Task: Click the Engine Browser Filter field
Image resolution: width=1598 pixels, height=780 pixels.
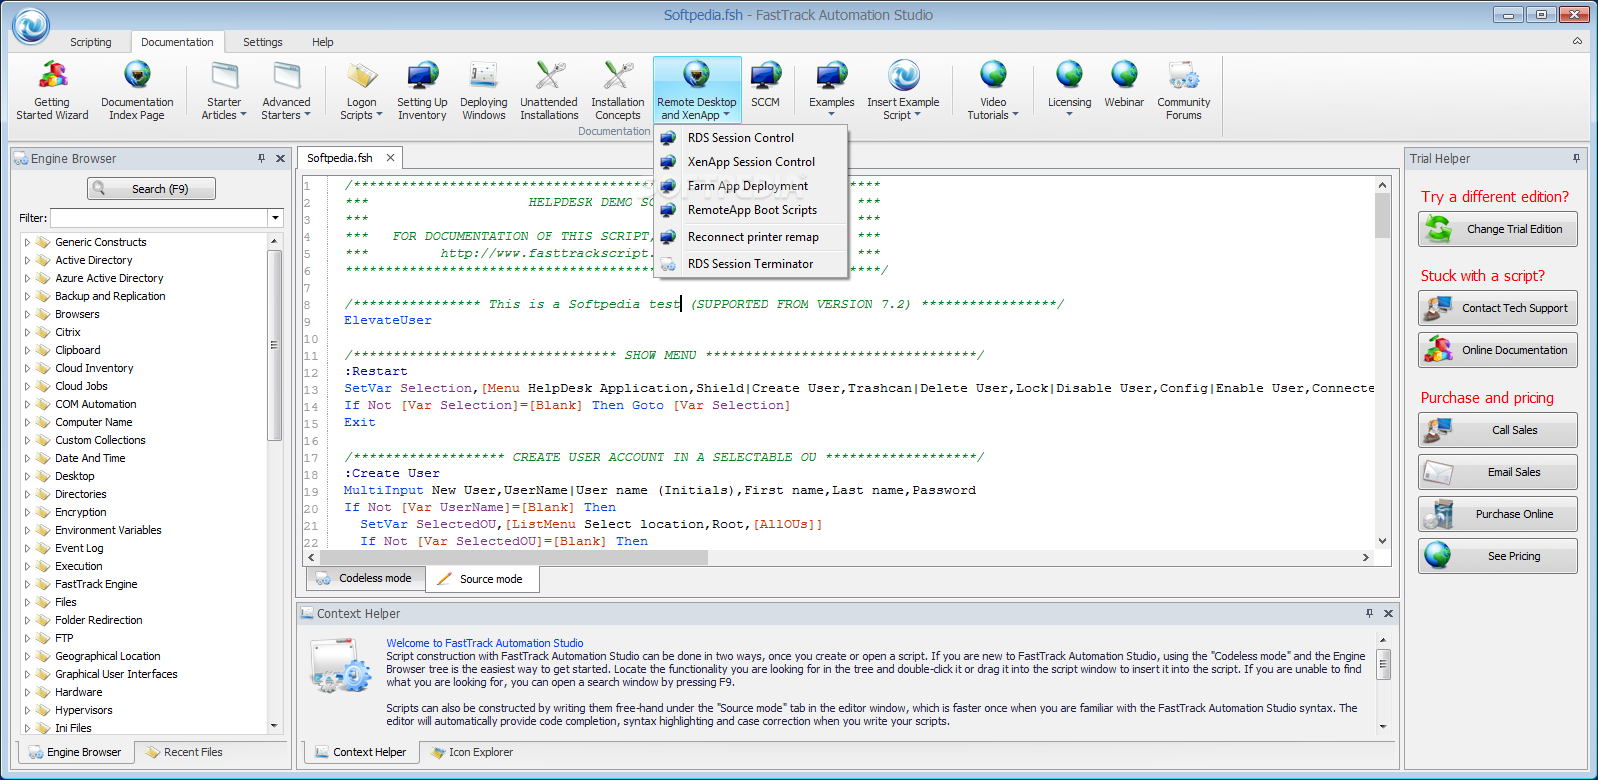Action: (159, 218)
